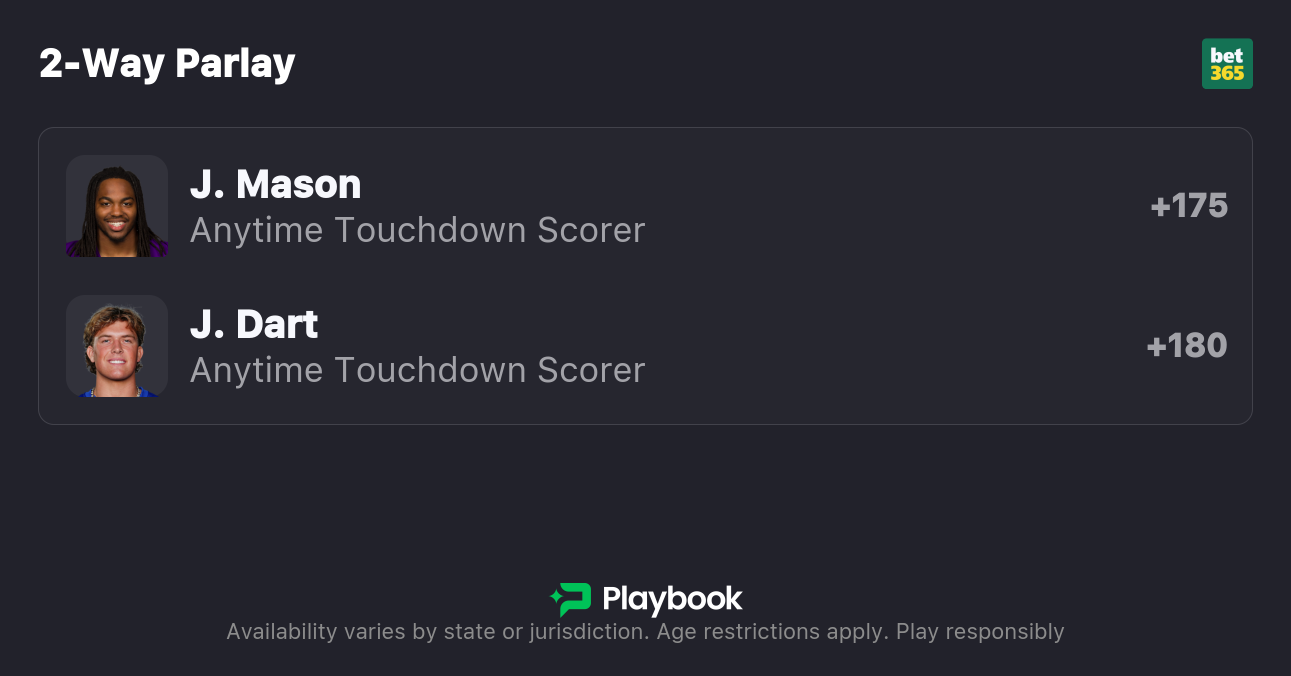Image resolution: width=1291 pixels, height=676 pixels.
Task: Click the bet365 sportsbook logo
Action: click(x=1227, y=64)
